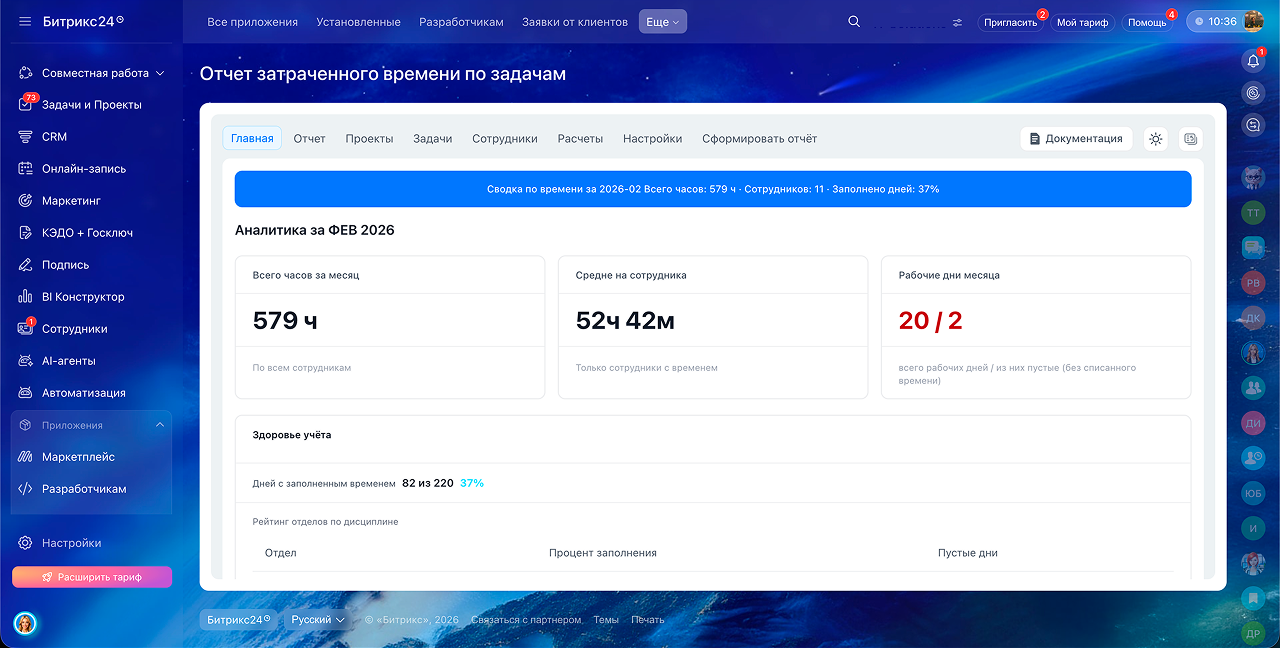Open the Русский language dropdown
1280x648 pixels.
pyautogui.click(x=318, y=620)
